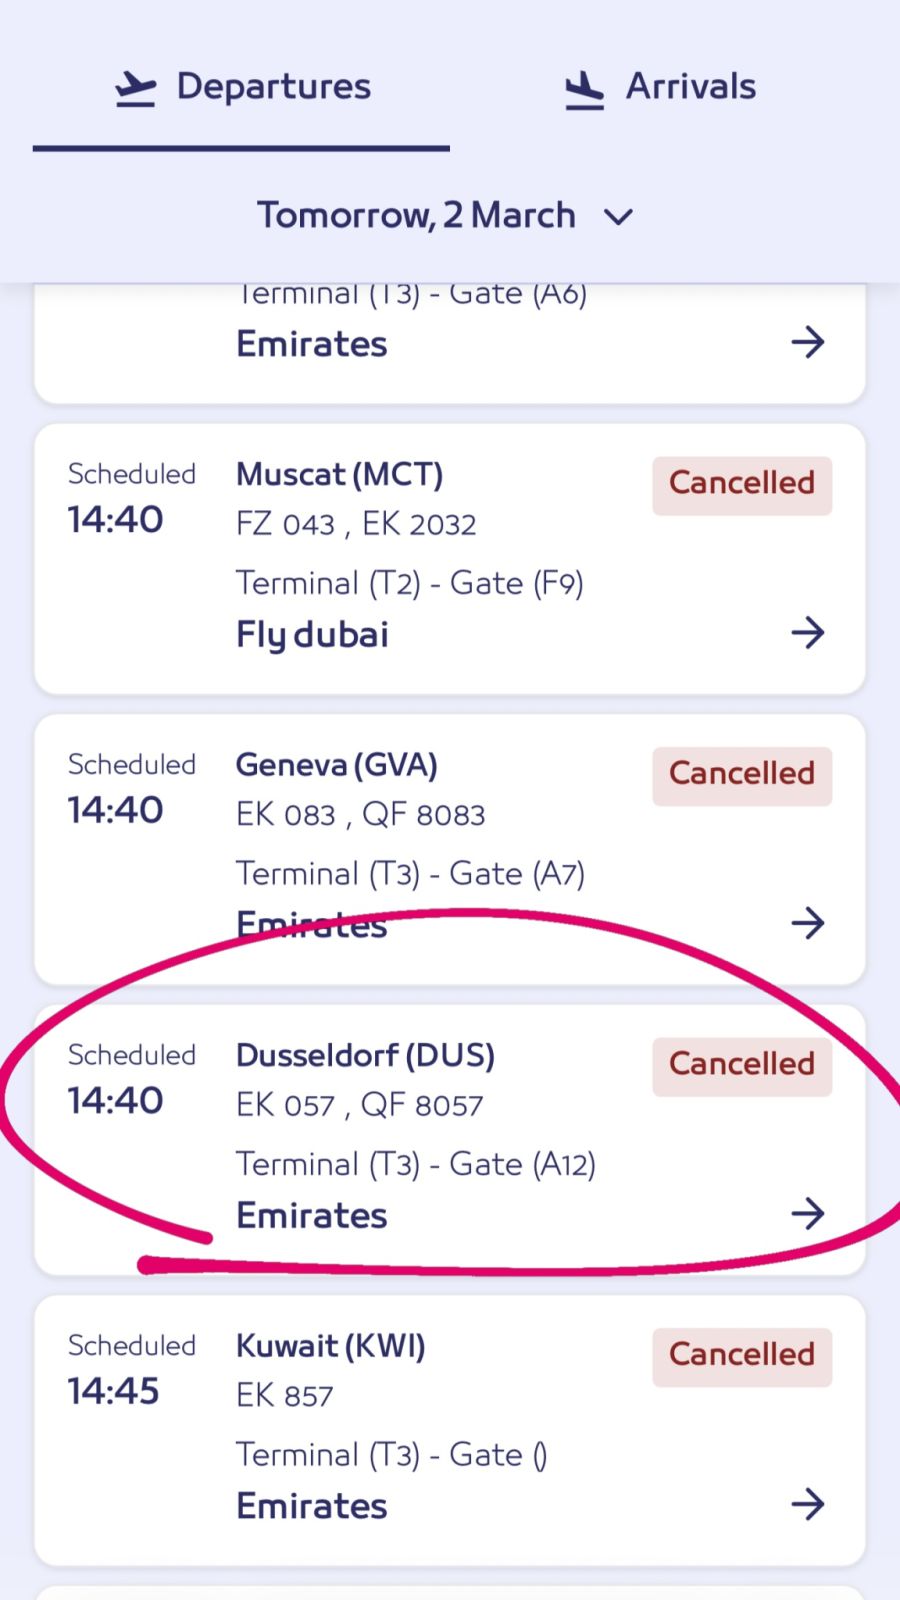The width and height of the screenshot is (900, 1600).
Task: Open the date picker for Tomorrow, 2 March
Action: tap(417, 215)
